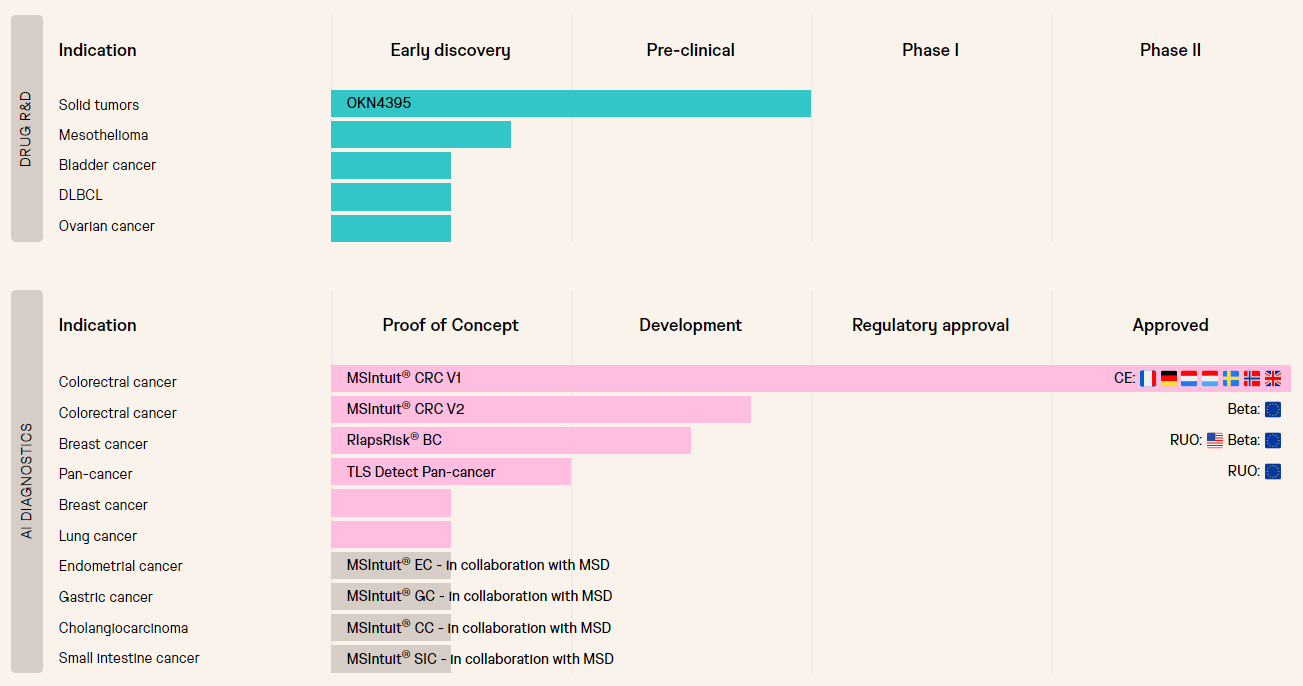Click the Lung cancer indication label
The image size is (1303, 686).
[x=98, y=536]
